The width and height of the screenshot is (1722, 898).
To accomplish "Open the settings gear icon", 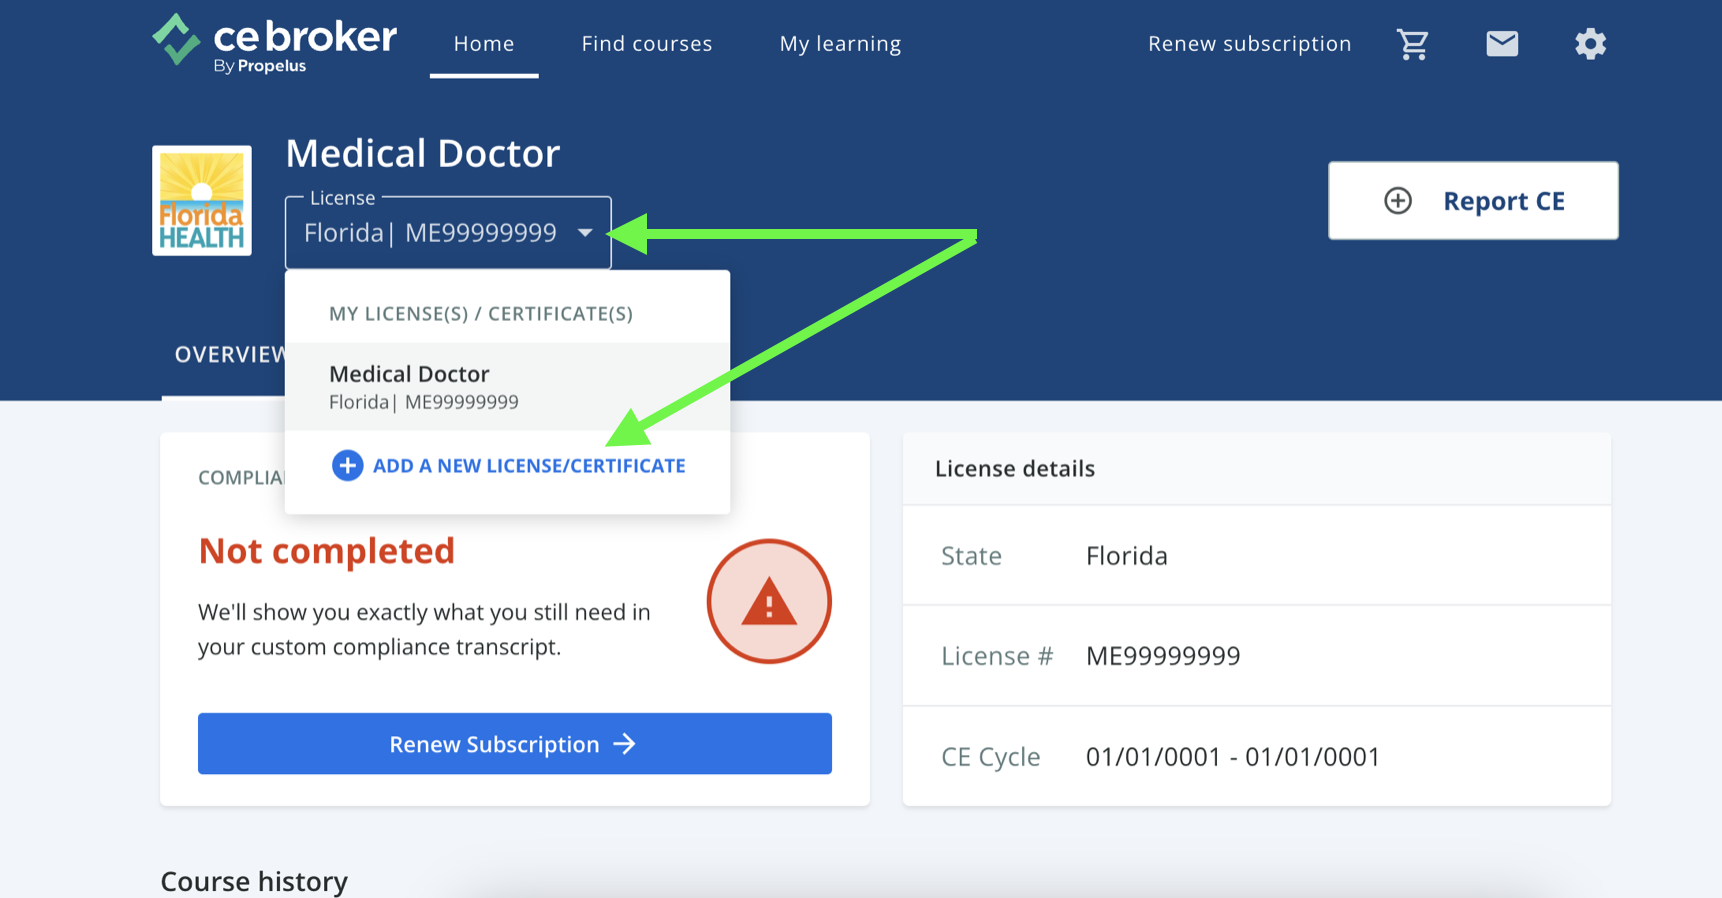I will pos(1590,44).
